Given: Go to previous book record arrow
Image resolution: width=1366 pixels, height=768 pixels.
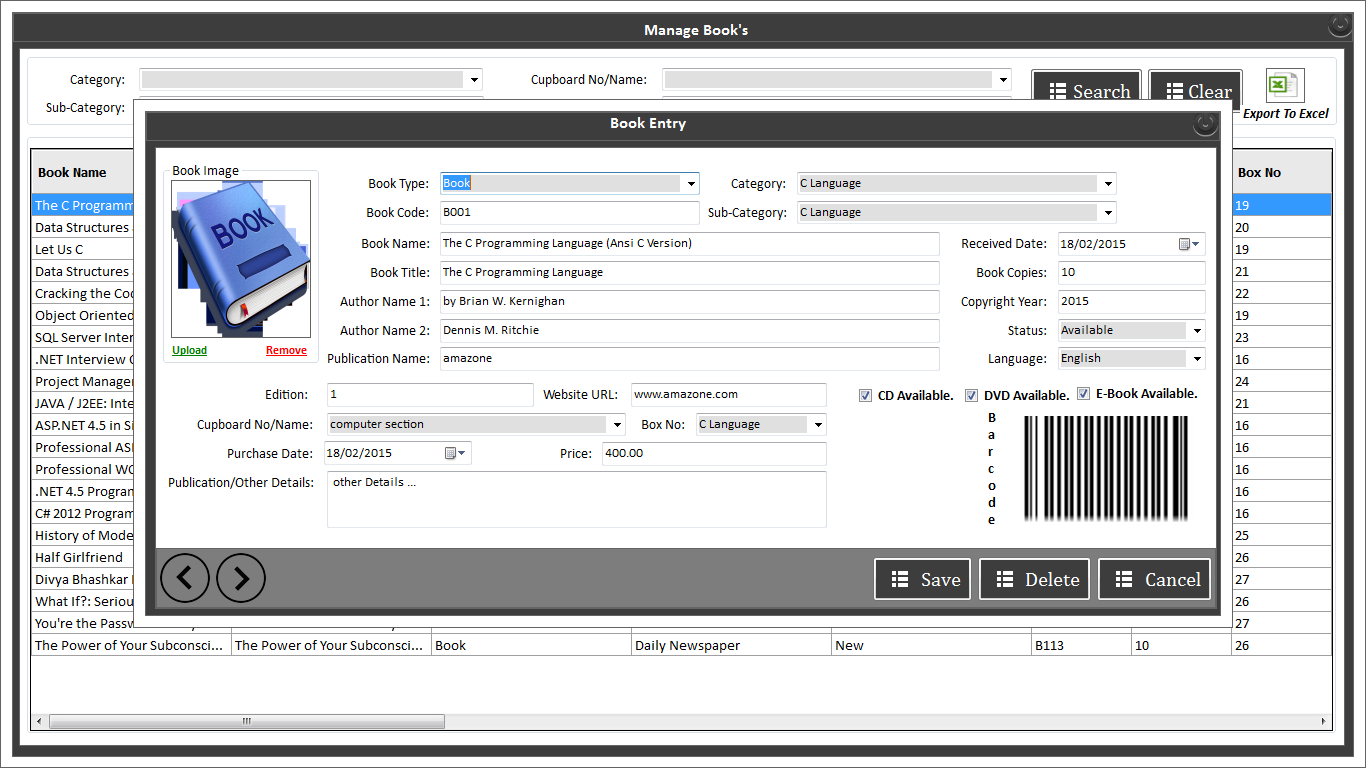Looking at the screenshot, I should pyautogui.click(x=185, y=577).
